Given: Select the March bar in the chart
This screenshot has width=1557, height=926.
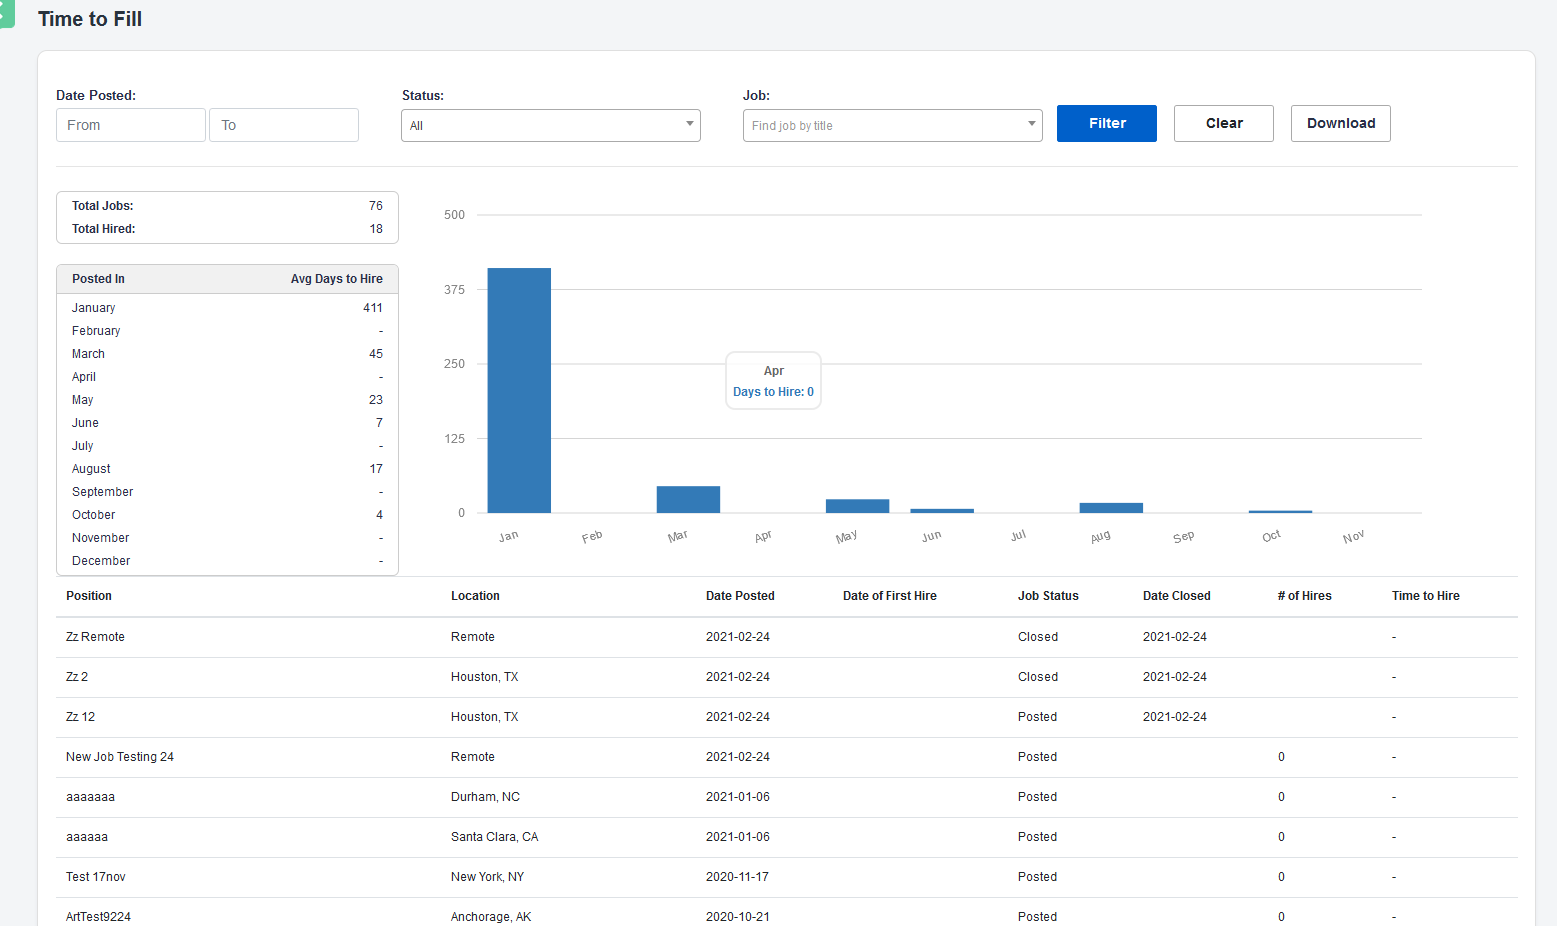Looking at the screenshot, I should 688,498.
